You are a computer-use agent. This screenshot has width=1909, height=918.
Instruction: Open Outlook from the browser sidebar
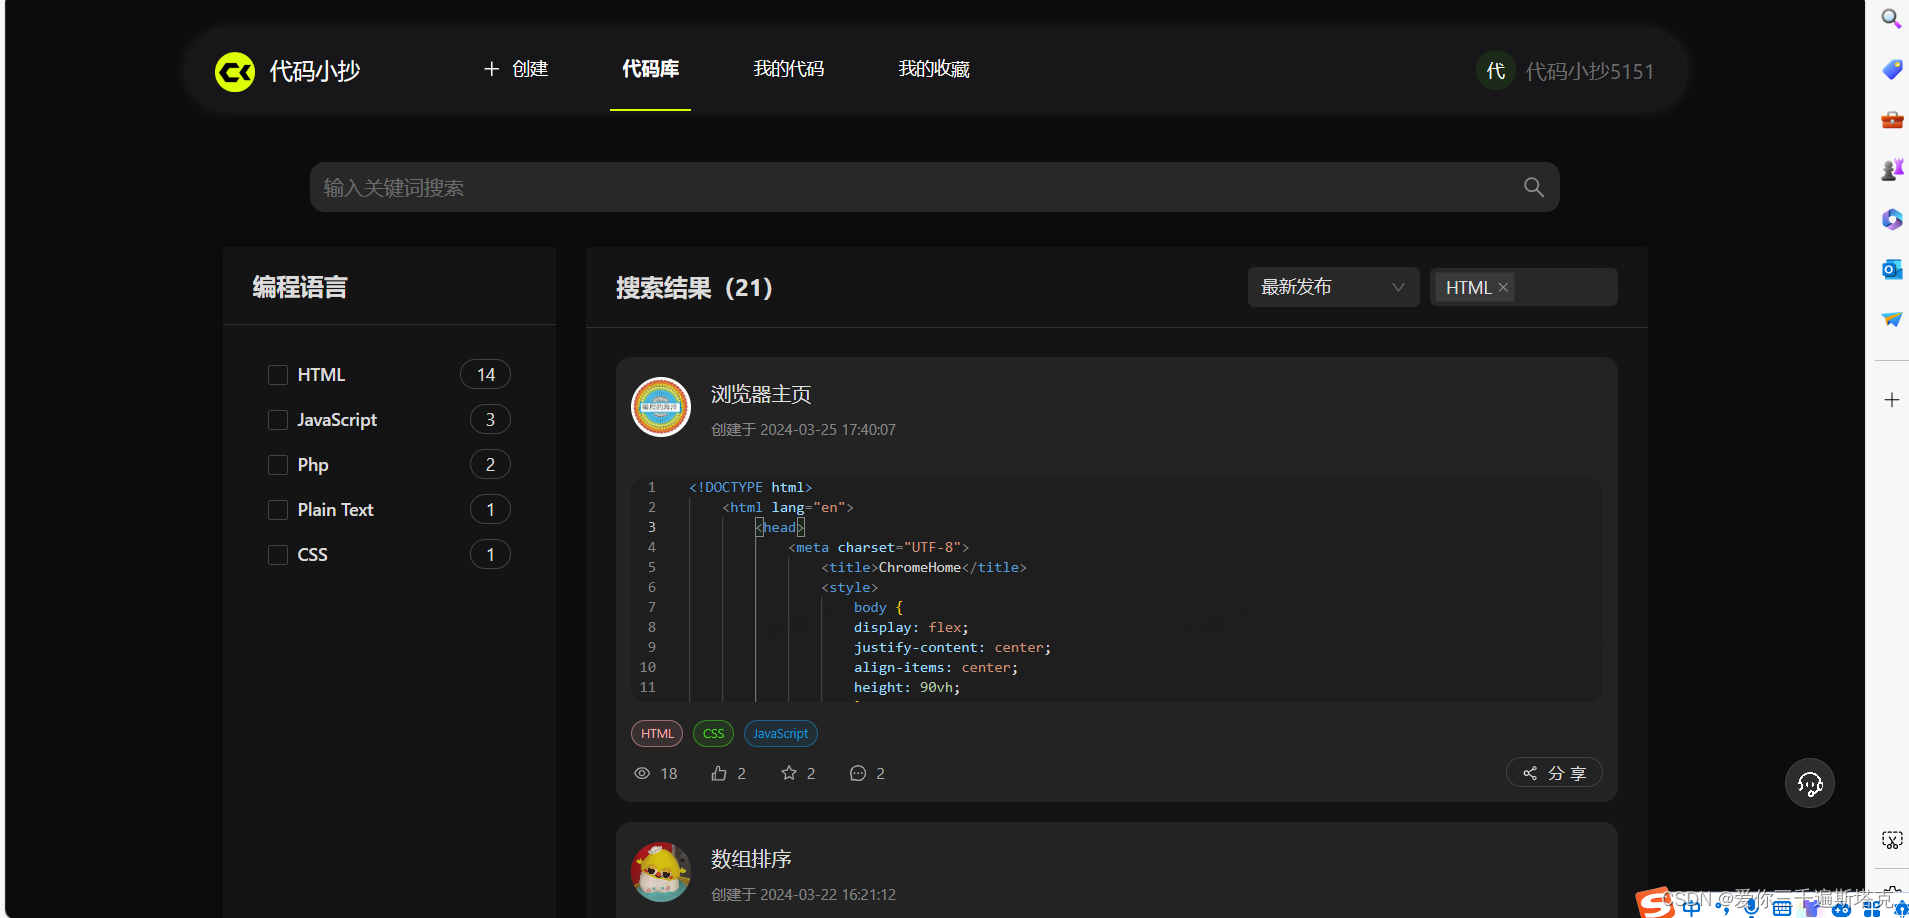point(1890,269)
